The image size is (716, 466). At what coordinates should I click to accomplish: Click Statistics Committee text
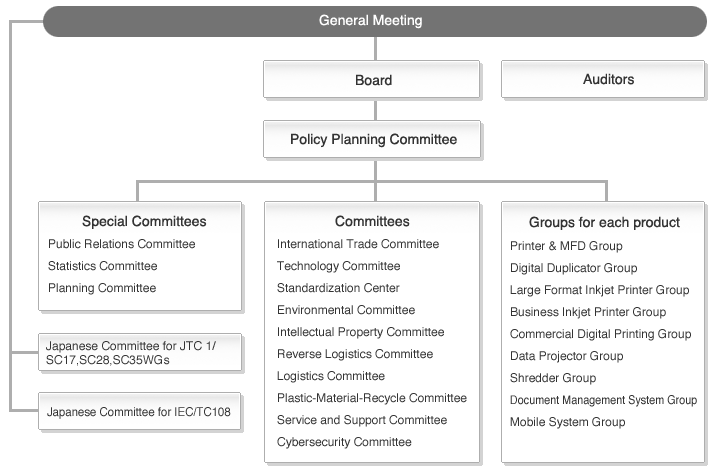[103, 266]
